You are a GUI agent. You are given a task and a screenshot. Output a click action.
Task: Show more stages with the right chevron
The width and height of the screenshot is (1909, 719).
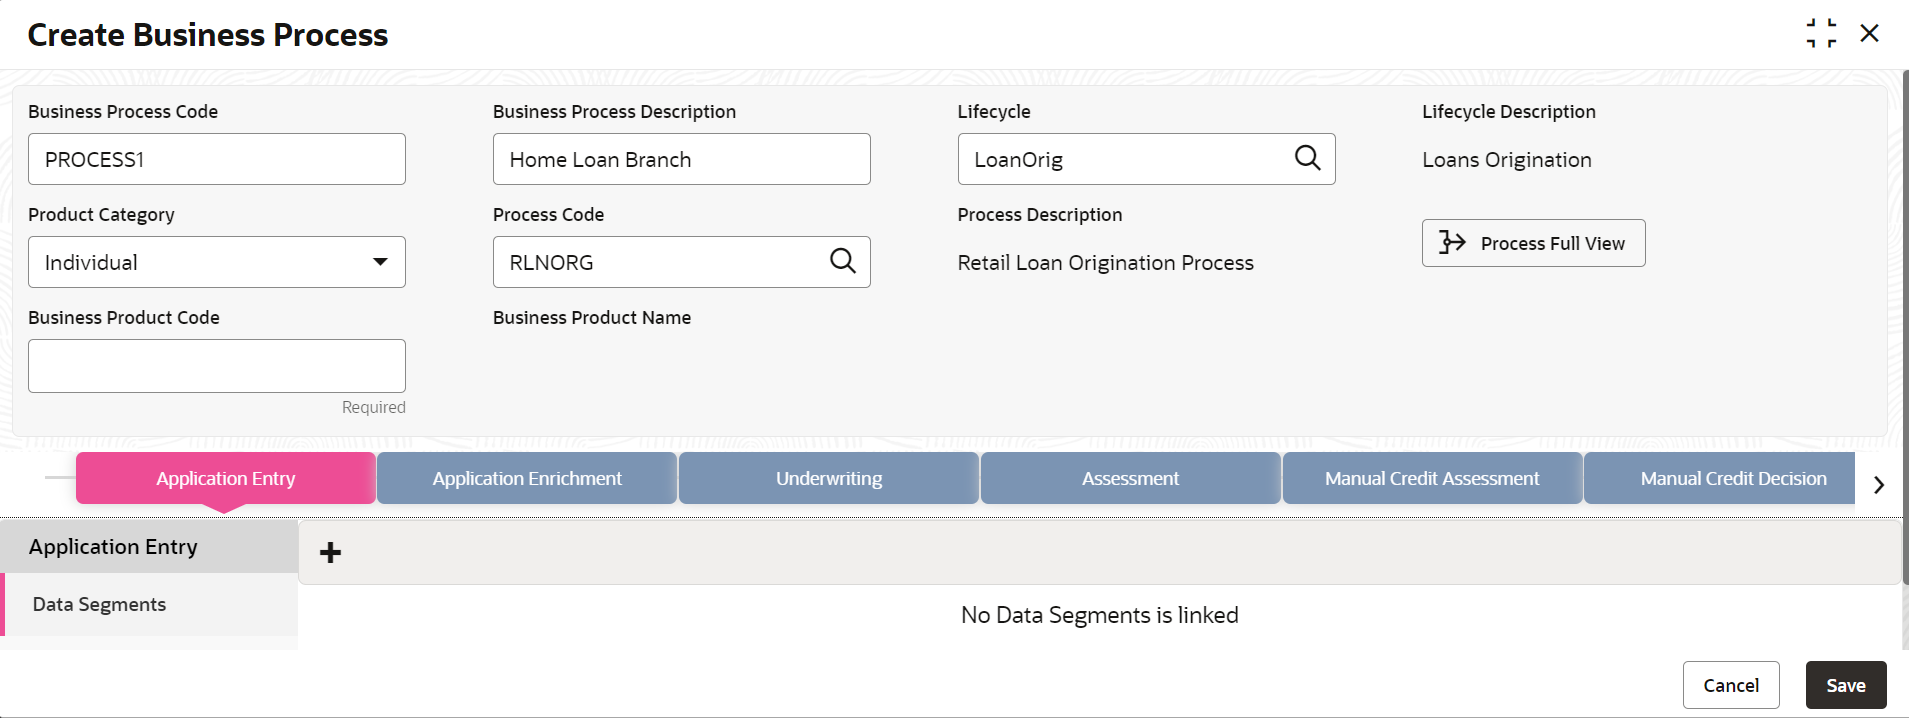(1879, 485)
